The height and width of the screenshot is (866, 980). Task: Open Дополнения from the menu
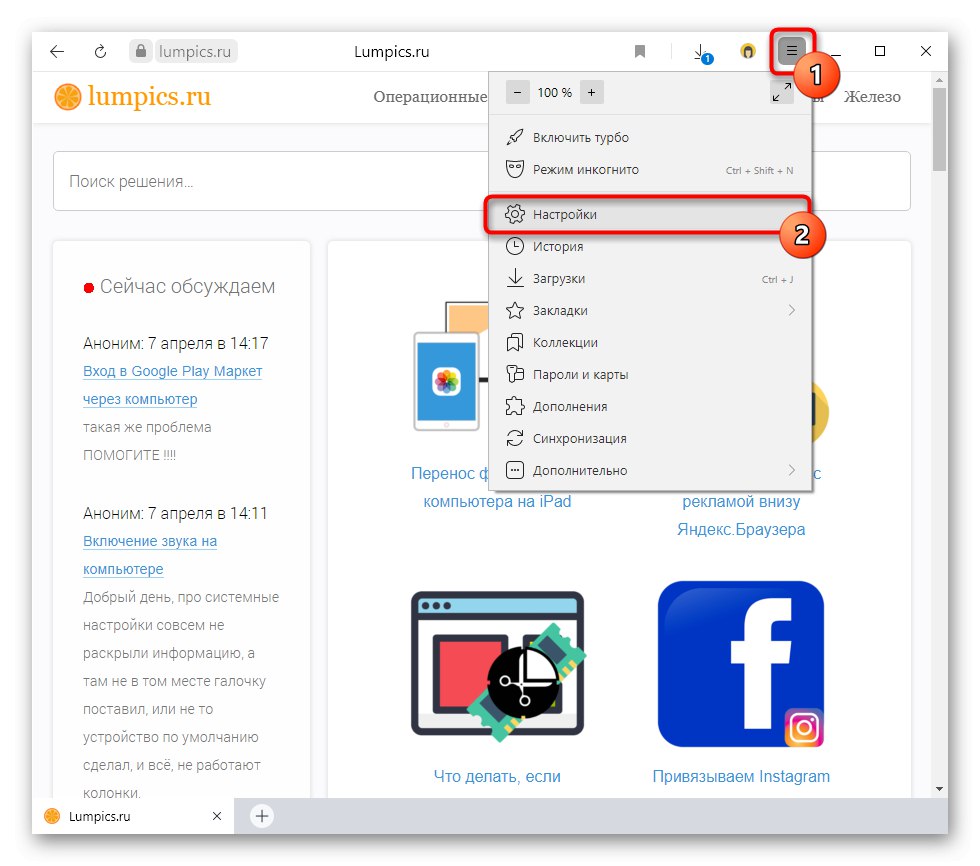point(649,406)
